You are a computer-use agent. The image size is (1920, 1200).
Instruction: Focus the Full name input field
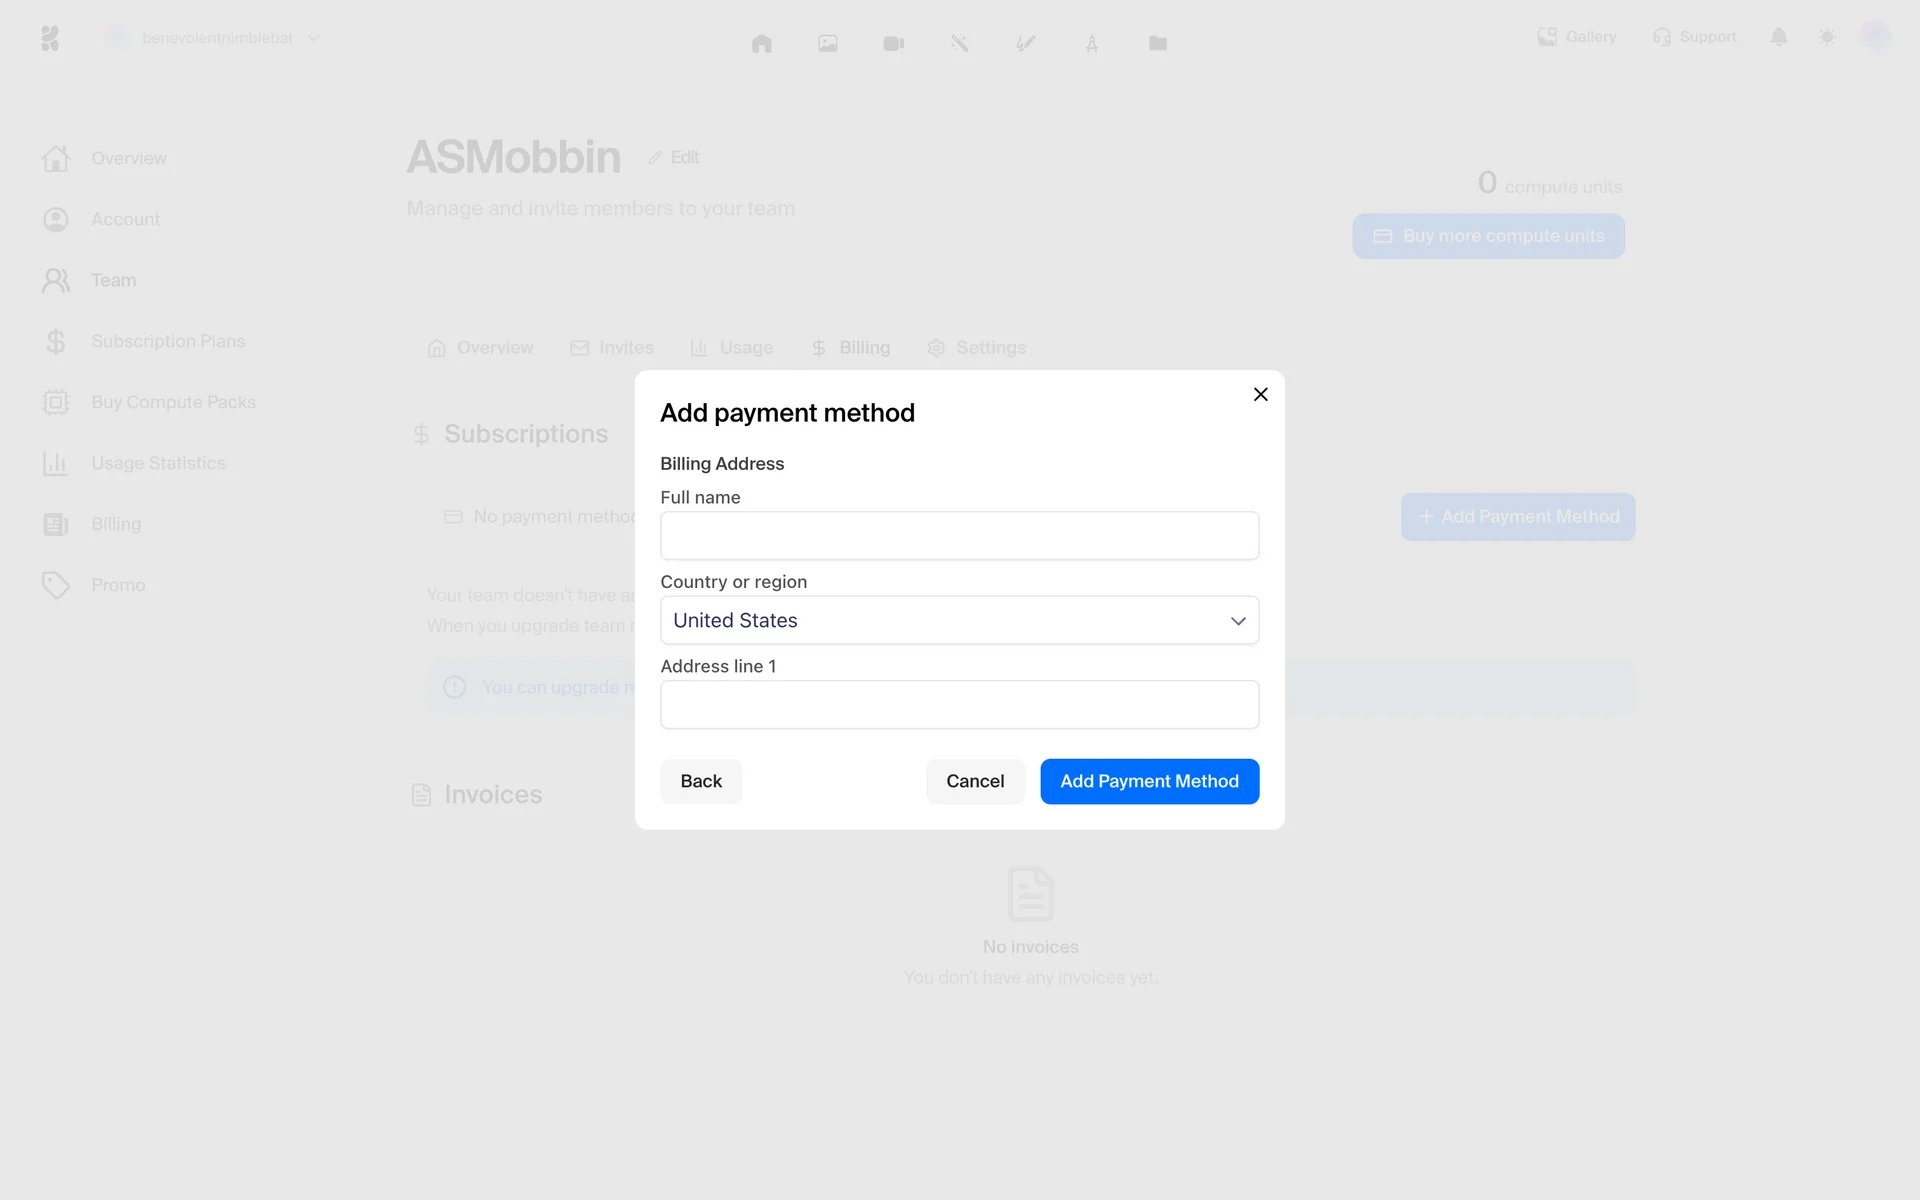(958, 536)
